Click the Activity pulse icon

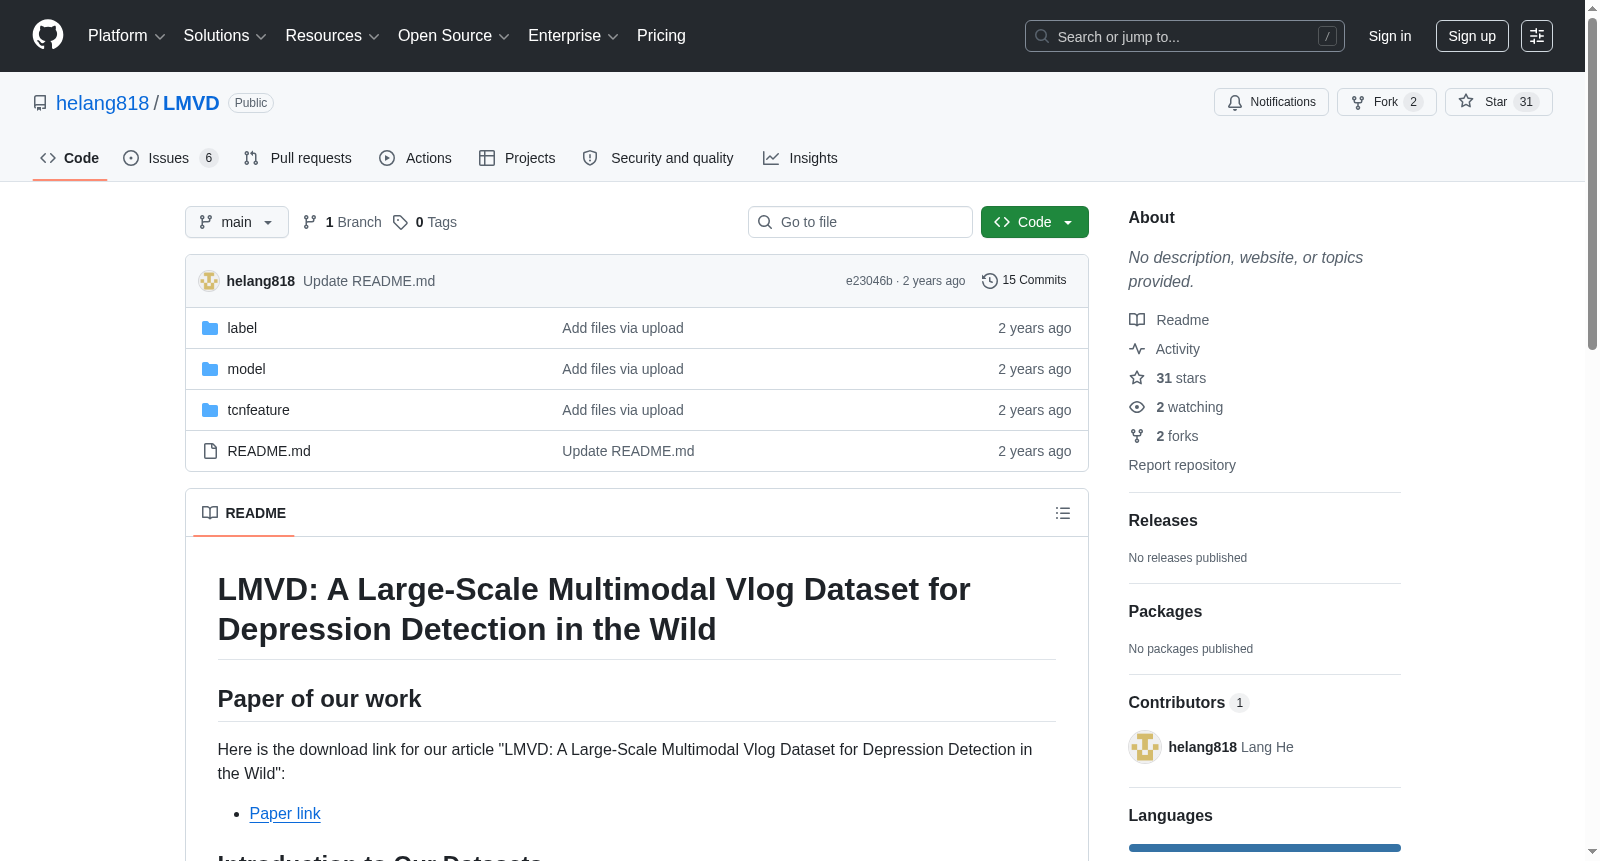click(x=1137, y=349)
